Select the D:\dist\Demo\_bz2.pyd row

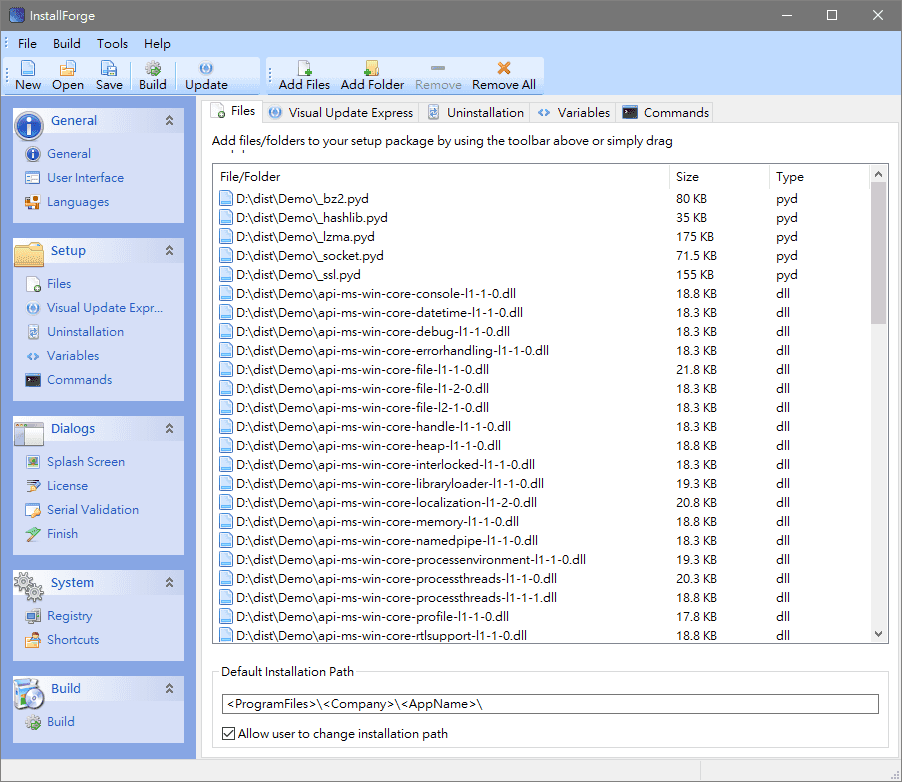coord(541,199)
